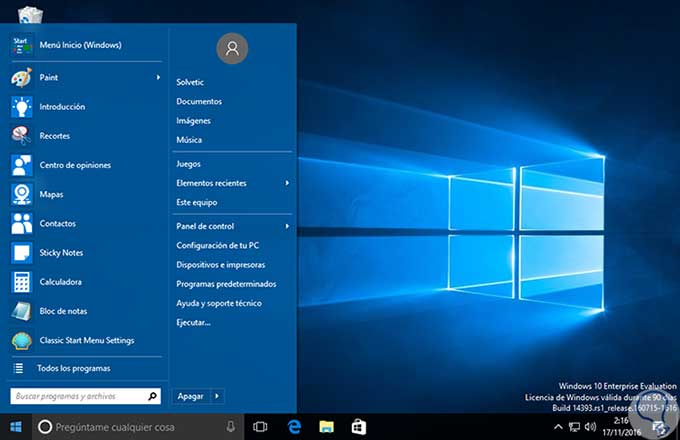
Task: Open the Recycle Bin on the desktop
Action: tap(30, 14)
